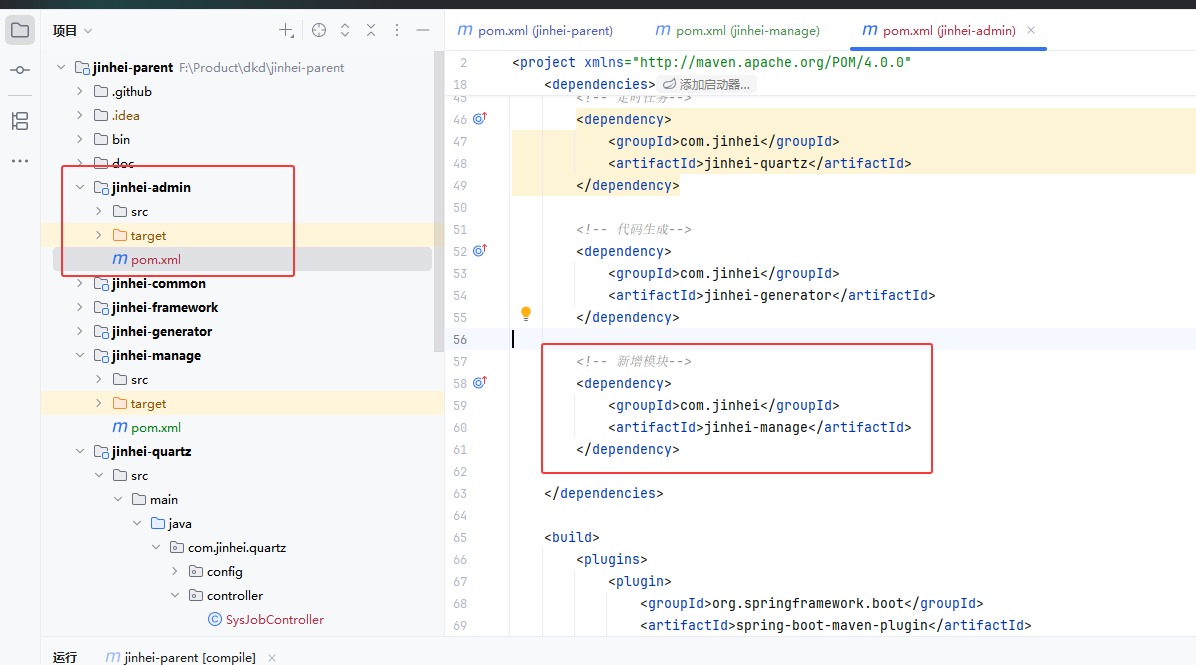Image resolution: width=1196 pixels, height=665 pixels.
Task: Open the Project tool window folder icon
Action: coord(20,30)
